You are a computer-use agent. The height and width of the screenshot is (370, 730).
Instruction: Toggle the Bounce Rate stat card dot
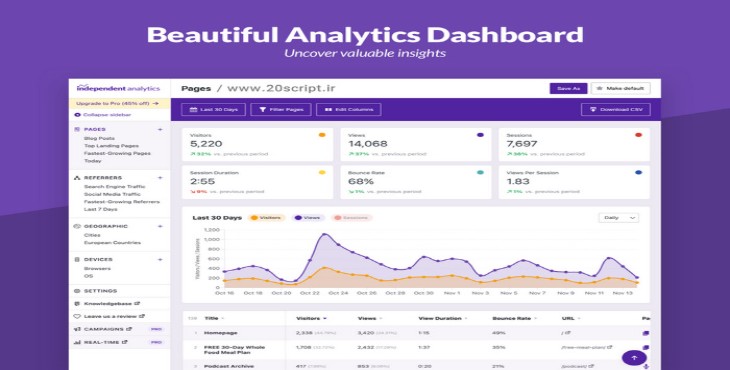480,173
